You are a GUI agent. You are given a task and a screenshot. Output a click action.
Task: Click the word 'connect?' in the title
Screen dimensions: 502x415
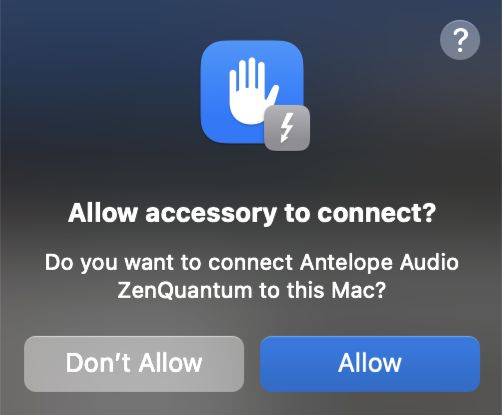(377, 213)
